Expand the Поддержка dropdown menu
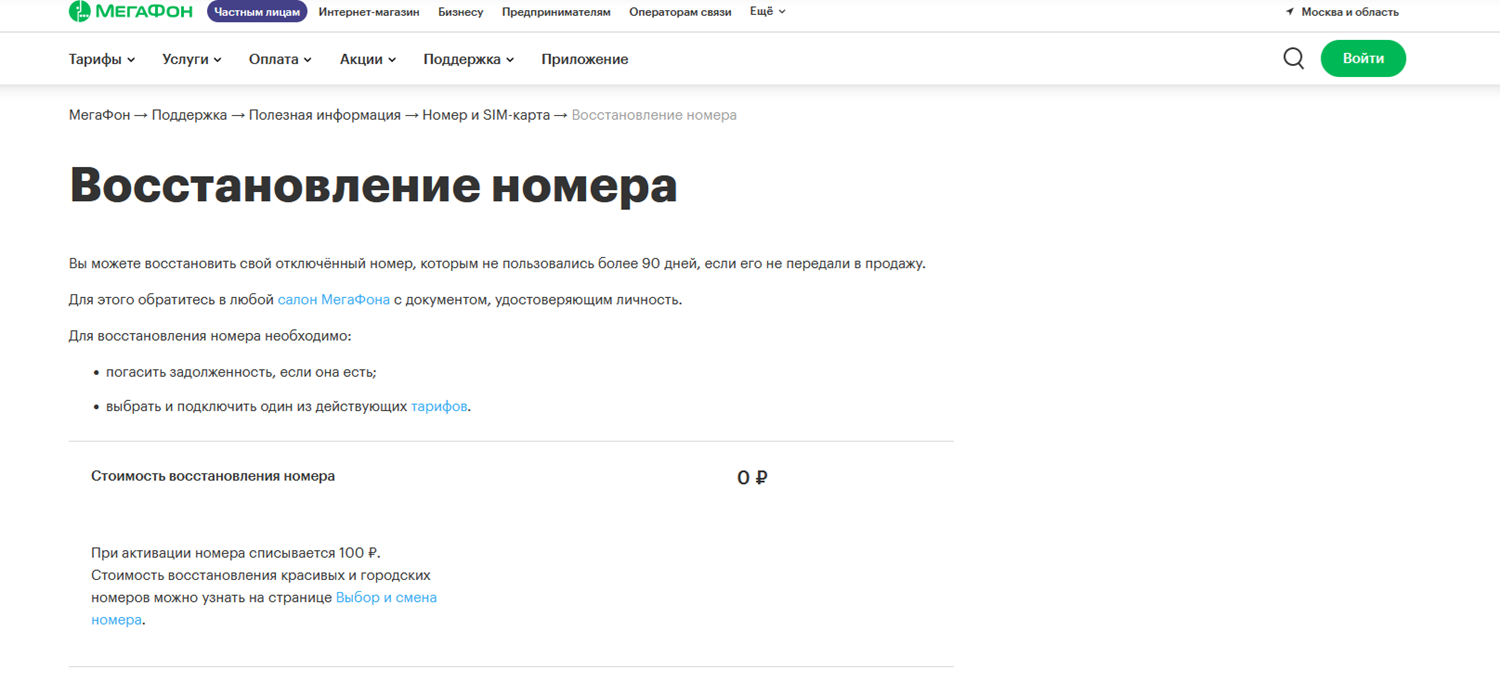Screen dimensions: 1500x682 (469, 59)
